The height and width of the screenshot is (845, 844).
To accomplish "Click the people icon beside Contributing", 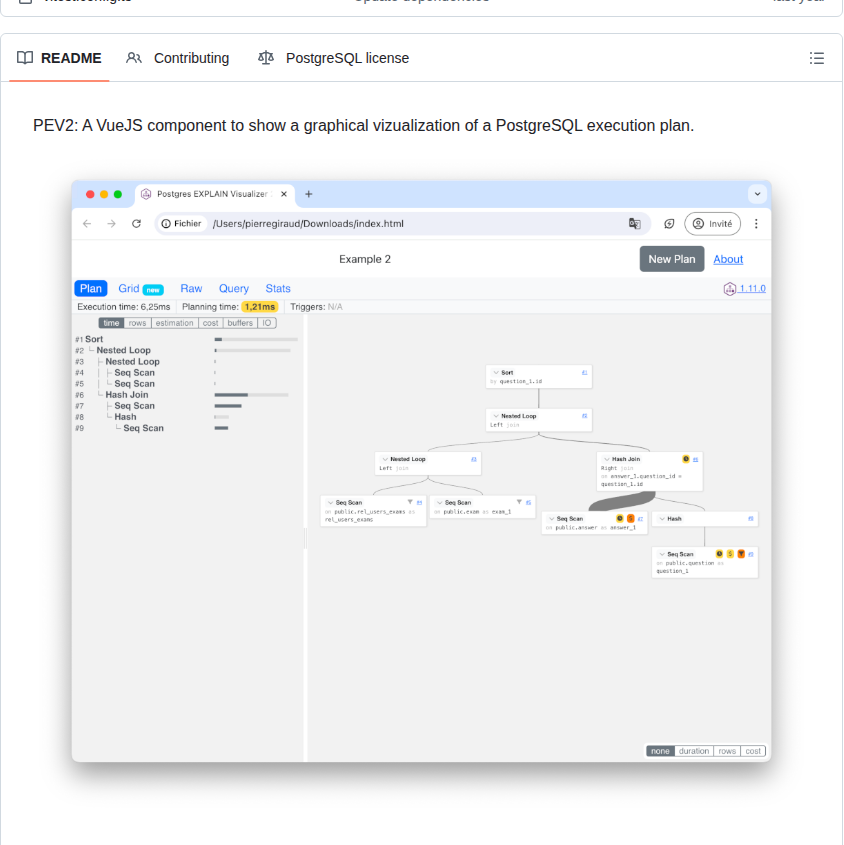I will [133, 58].
